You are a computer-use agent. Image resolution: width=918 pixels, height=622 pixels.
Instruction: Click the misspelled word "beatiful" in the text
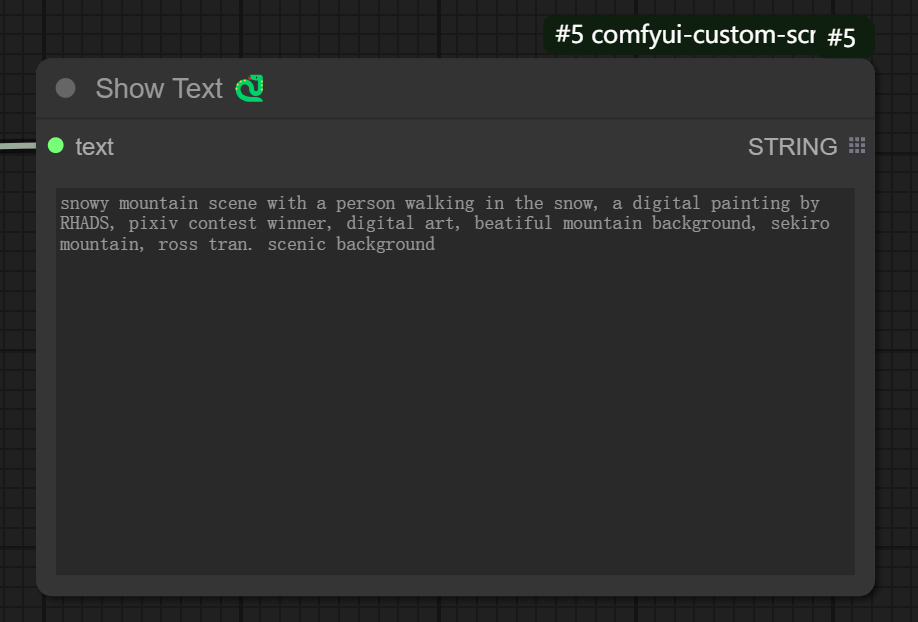pos(513,223)
